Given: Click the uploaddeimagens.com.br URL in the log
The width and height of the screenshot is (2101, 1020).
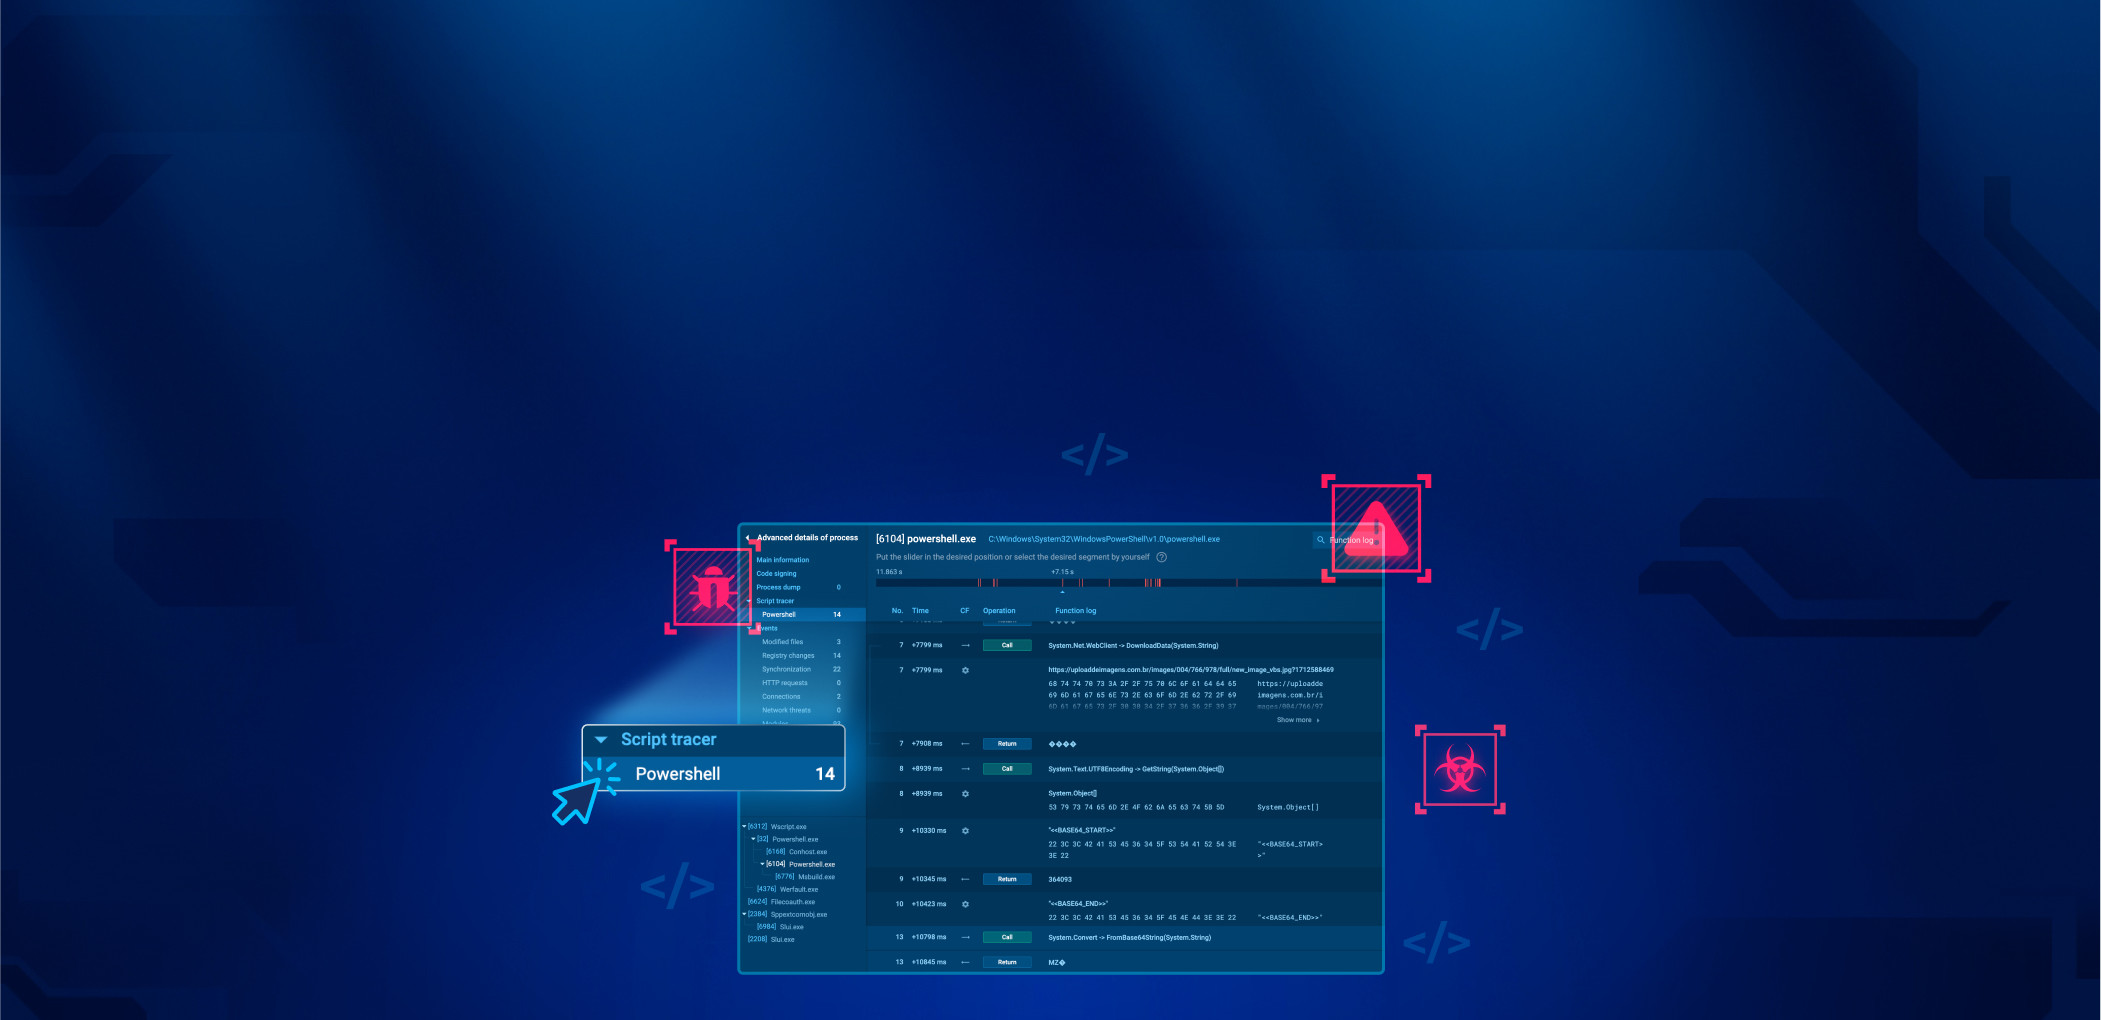Looking at the screenshot, I should tap(1191, 670).
